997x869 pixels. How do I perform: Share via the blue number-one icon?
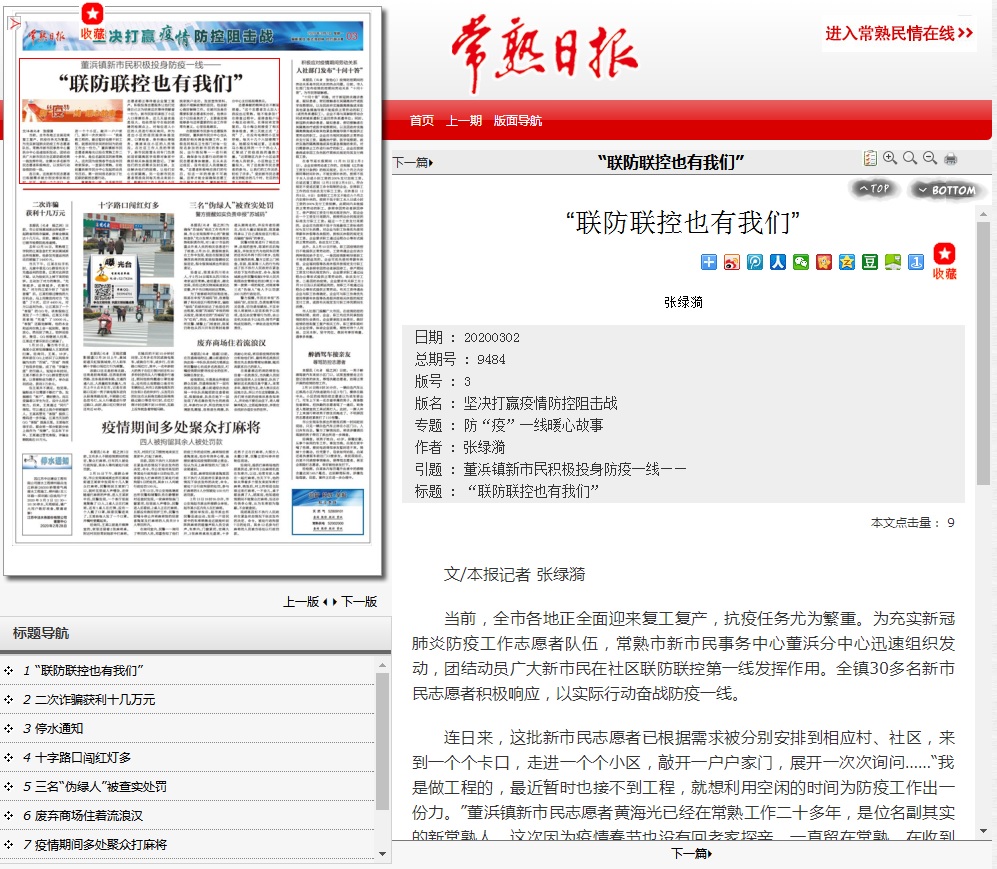coord(916,262)
